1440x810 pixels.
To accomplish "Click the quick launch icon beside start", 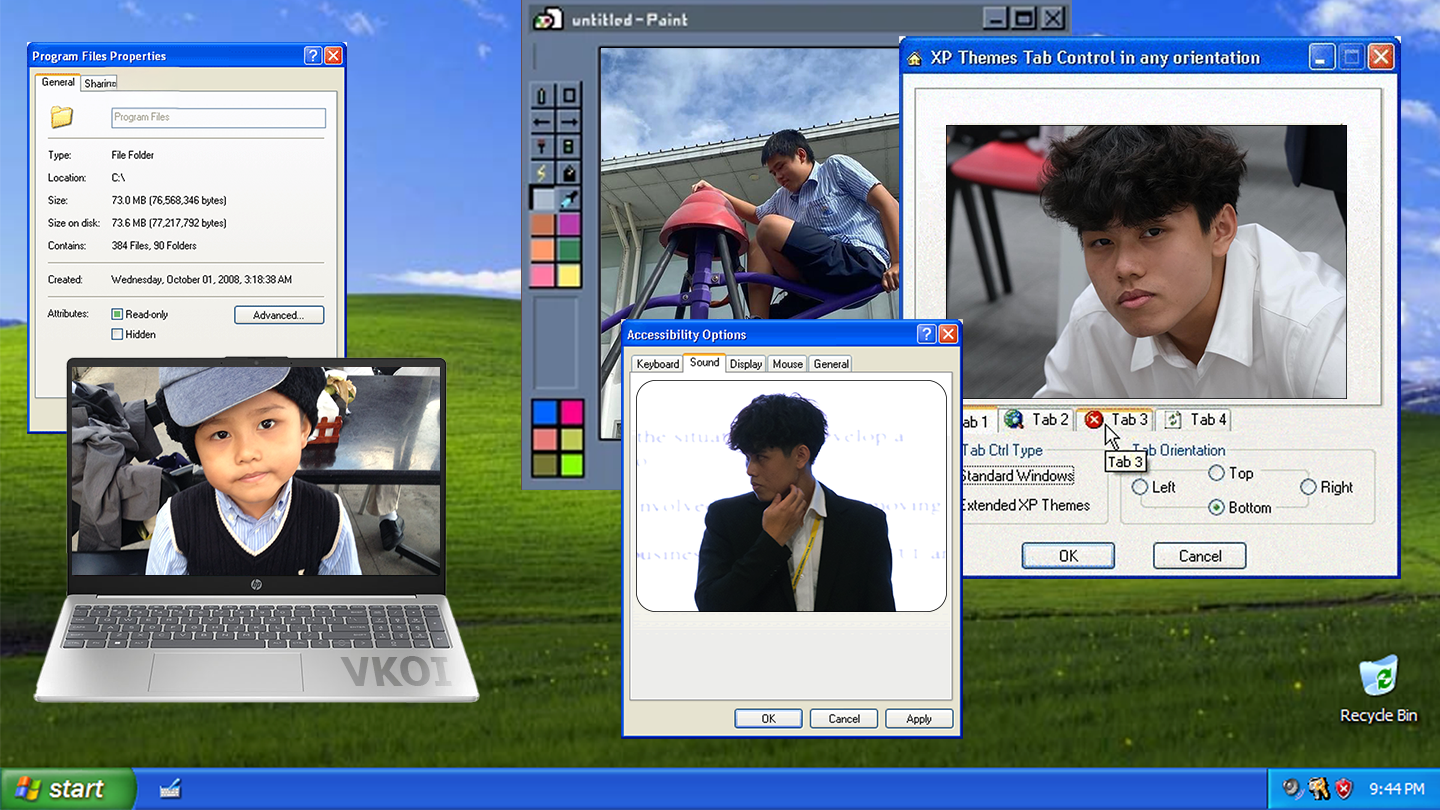I will pyautogui.click(x=170, y=789).
